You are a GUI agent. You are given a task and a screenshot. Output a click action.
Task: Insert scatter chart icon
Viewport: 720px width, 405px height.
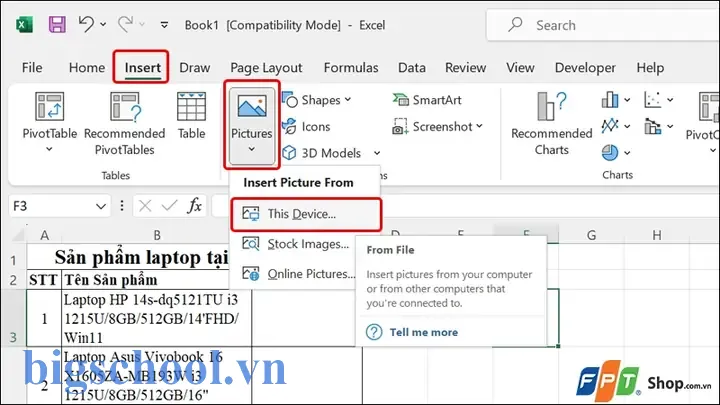tap(653, 100)
